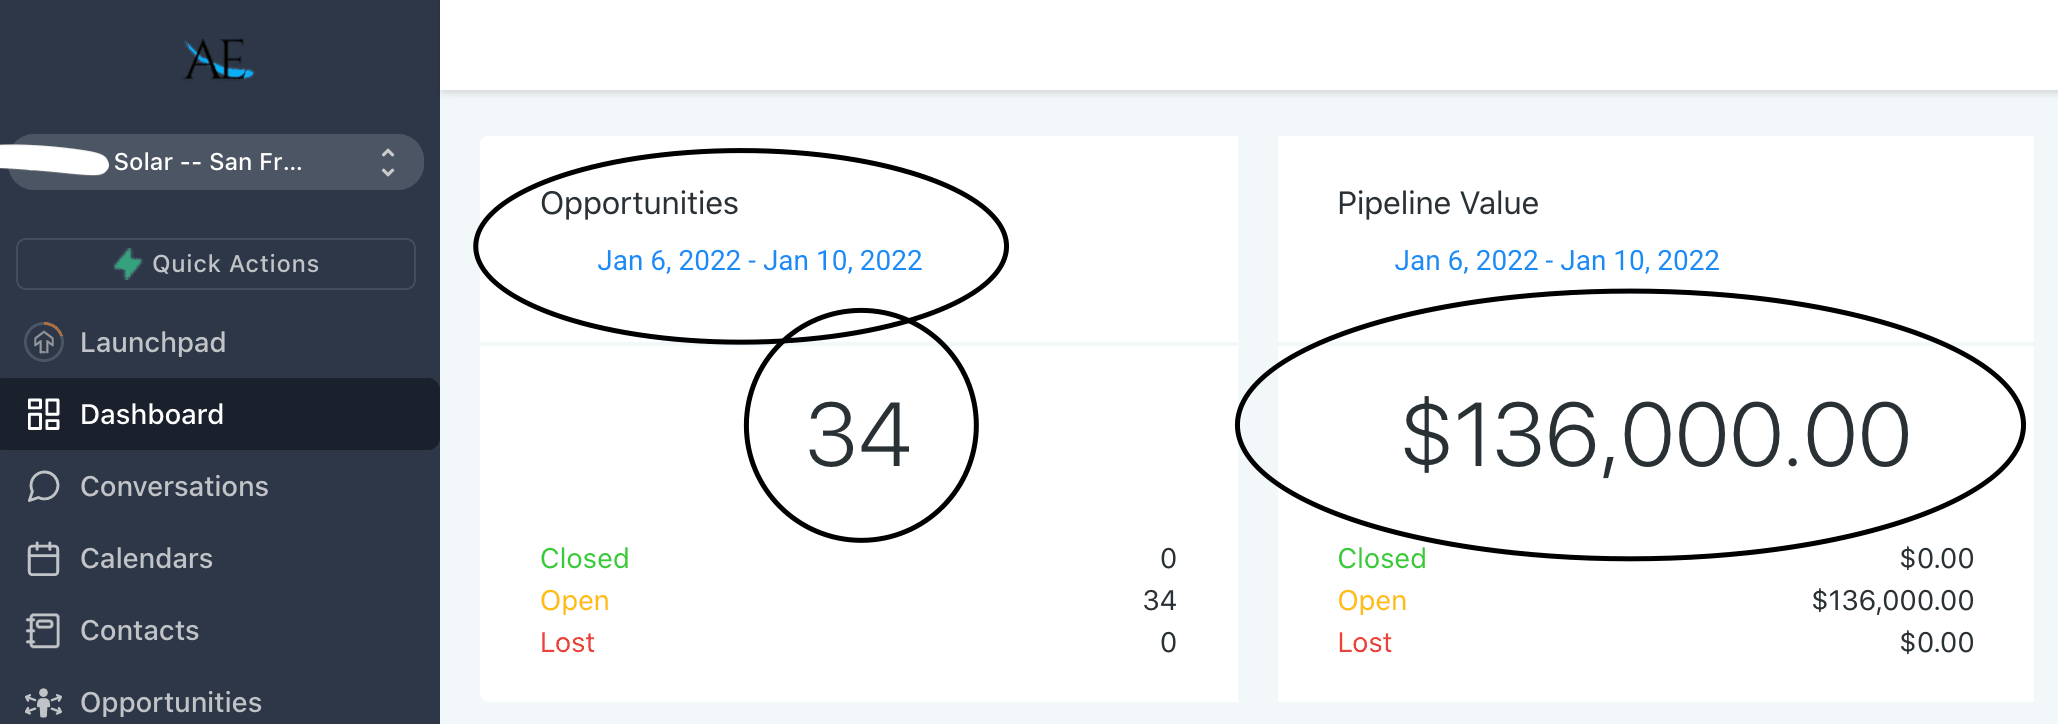This screenshot has width=2058, height=724.
Task: Click the Dashboard grid icon
Action: pos(44,414)
